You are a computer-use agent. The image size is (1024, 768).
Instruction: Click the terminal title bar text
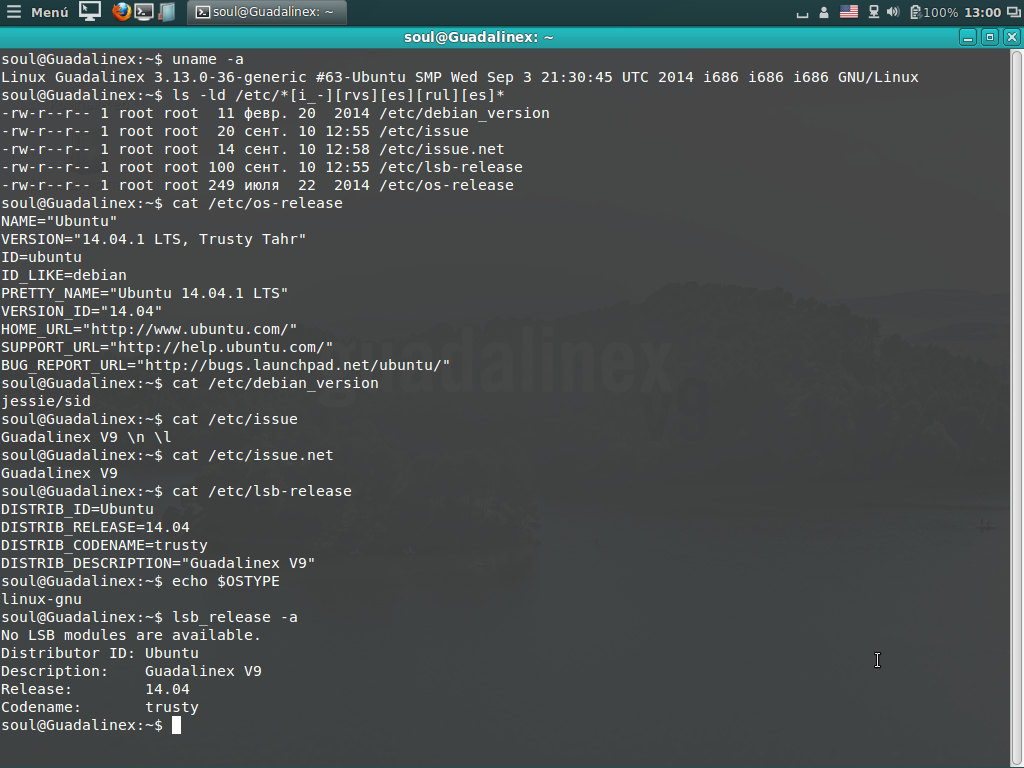[x=479, y=37]
